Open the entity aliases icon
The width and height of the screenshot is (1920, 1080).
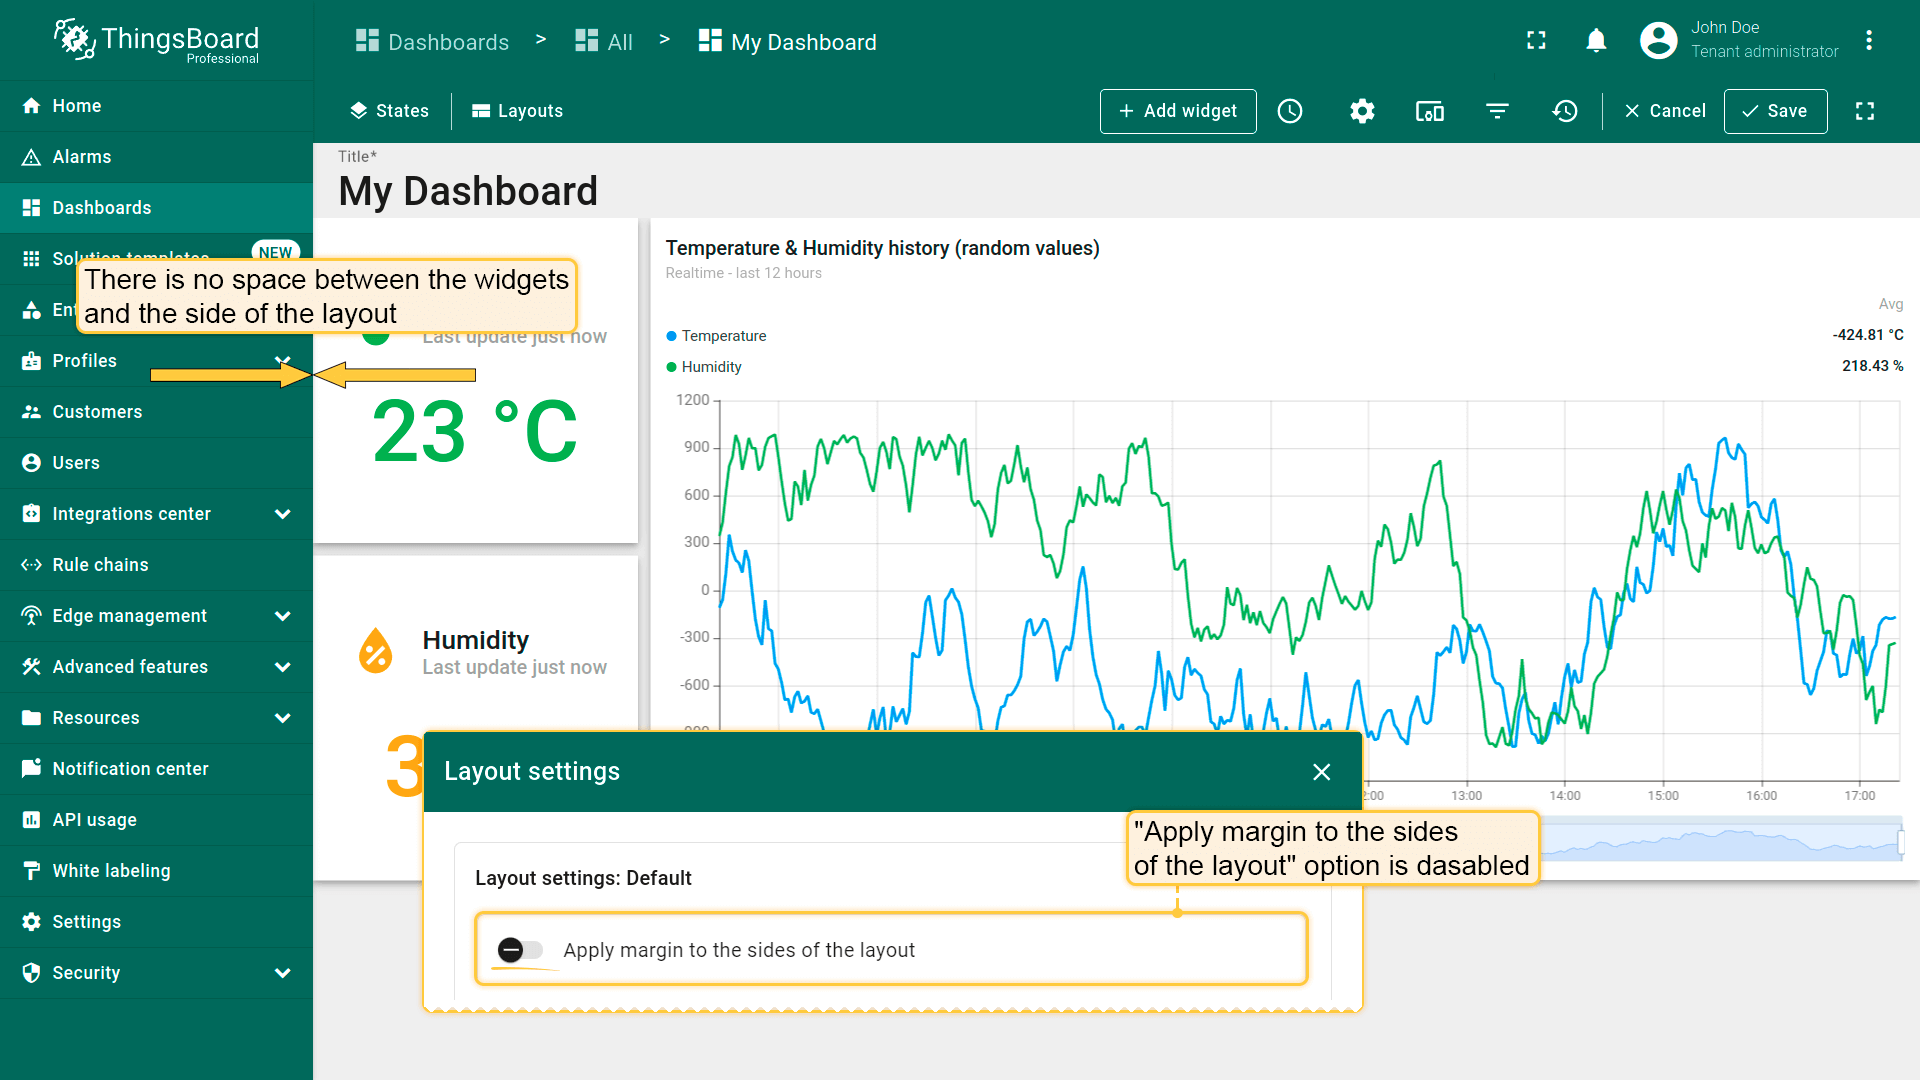[x=1429, y=111]
